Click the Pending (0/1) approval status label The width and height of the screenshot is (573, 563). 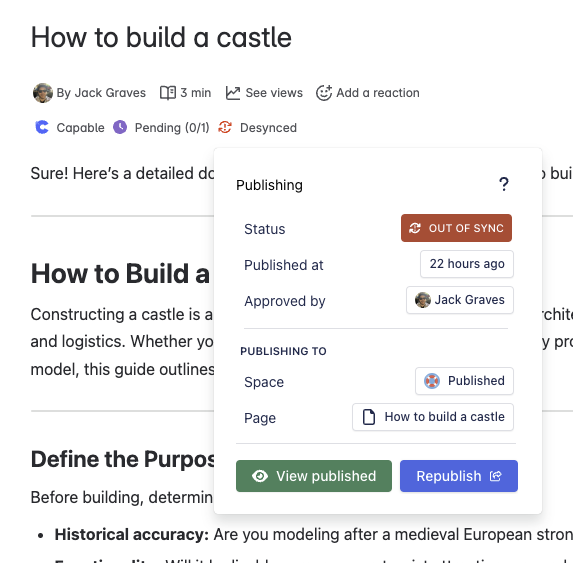[172, 128]
